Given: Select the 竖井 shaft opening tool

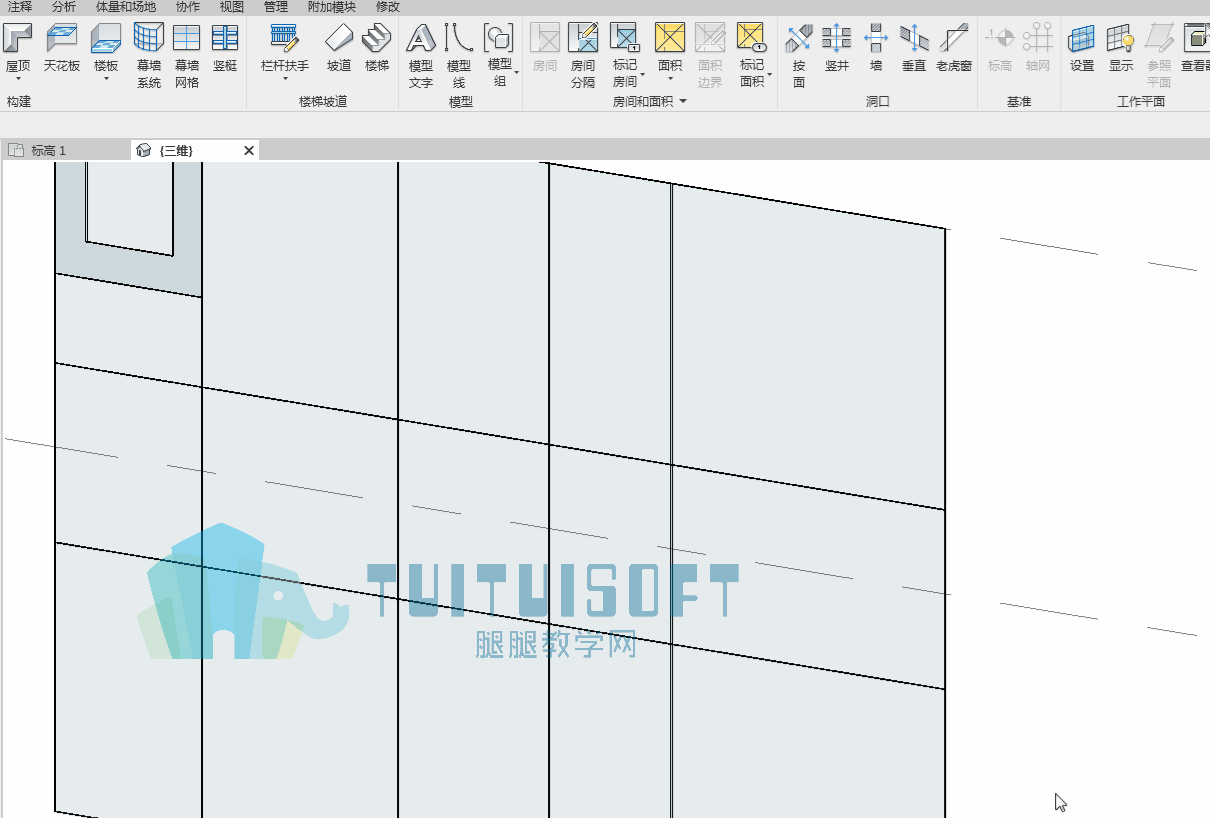Looking at the screenshot, I should pos(837,48).
